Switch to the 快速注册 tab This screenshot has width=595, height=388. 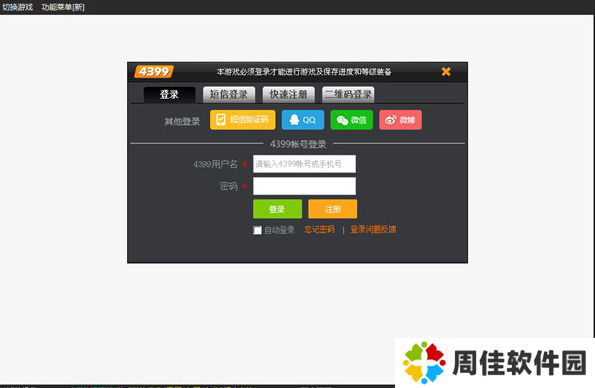click(288, 95)
